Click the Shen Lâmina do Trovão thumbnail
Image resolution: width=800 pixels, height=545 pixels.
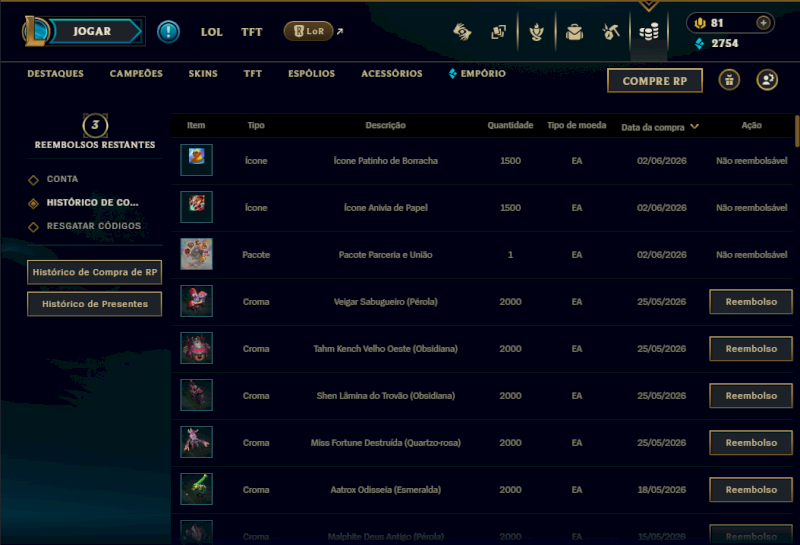tap(196, 395)
